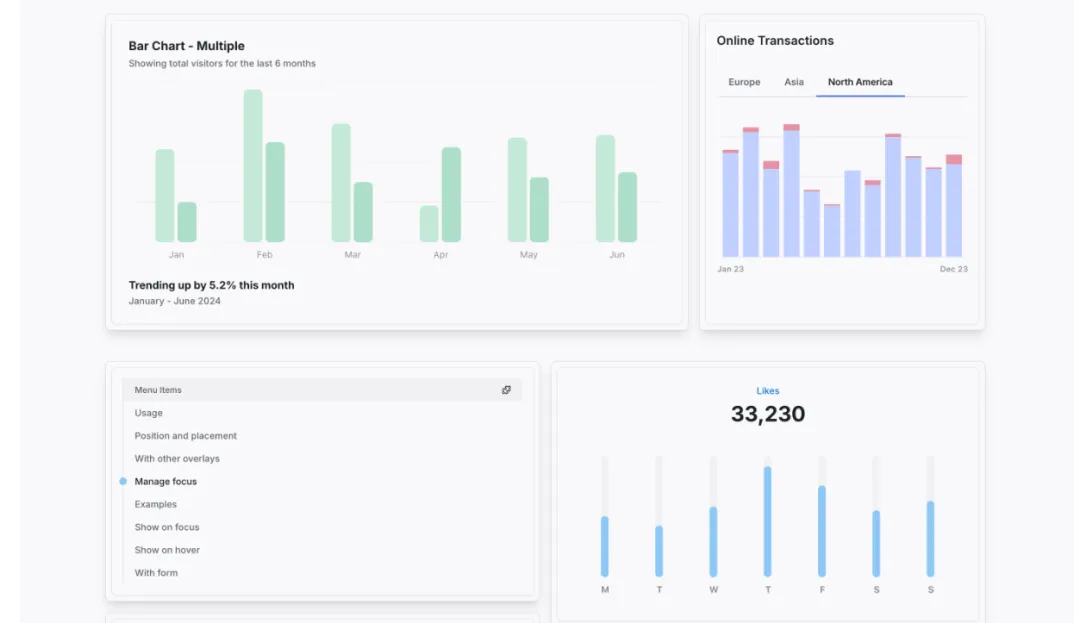Click the May light green bar
The width and height of the screenshot is (1080, 623).
[x=517, y=189]
